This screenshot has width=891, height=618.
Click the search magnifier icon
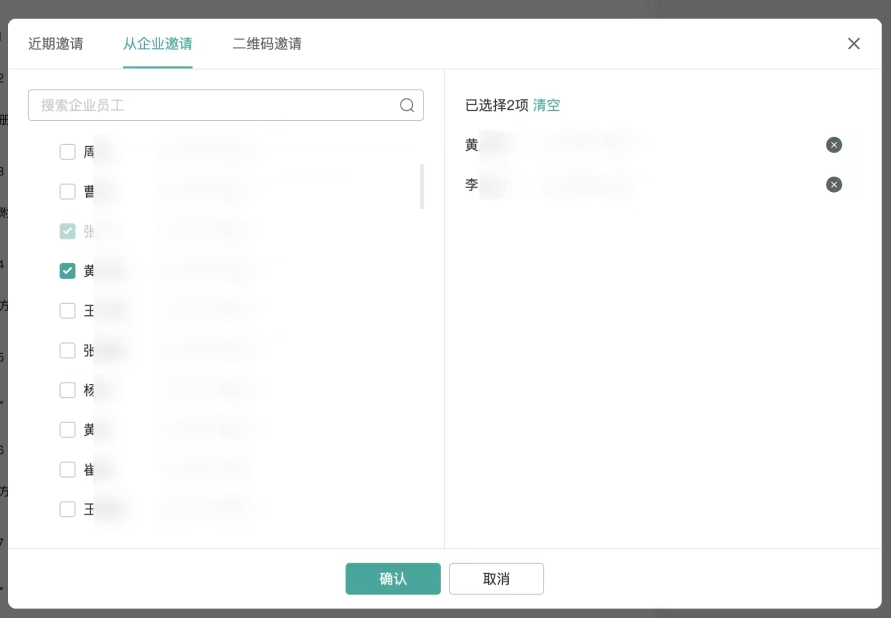click(407, 105)
